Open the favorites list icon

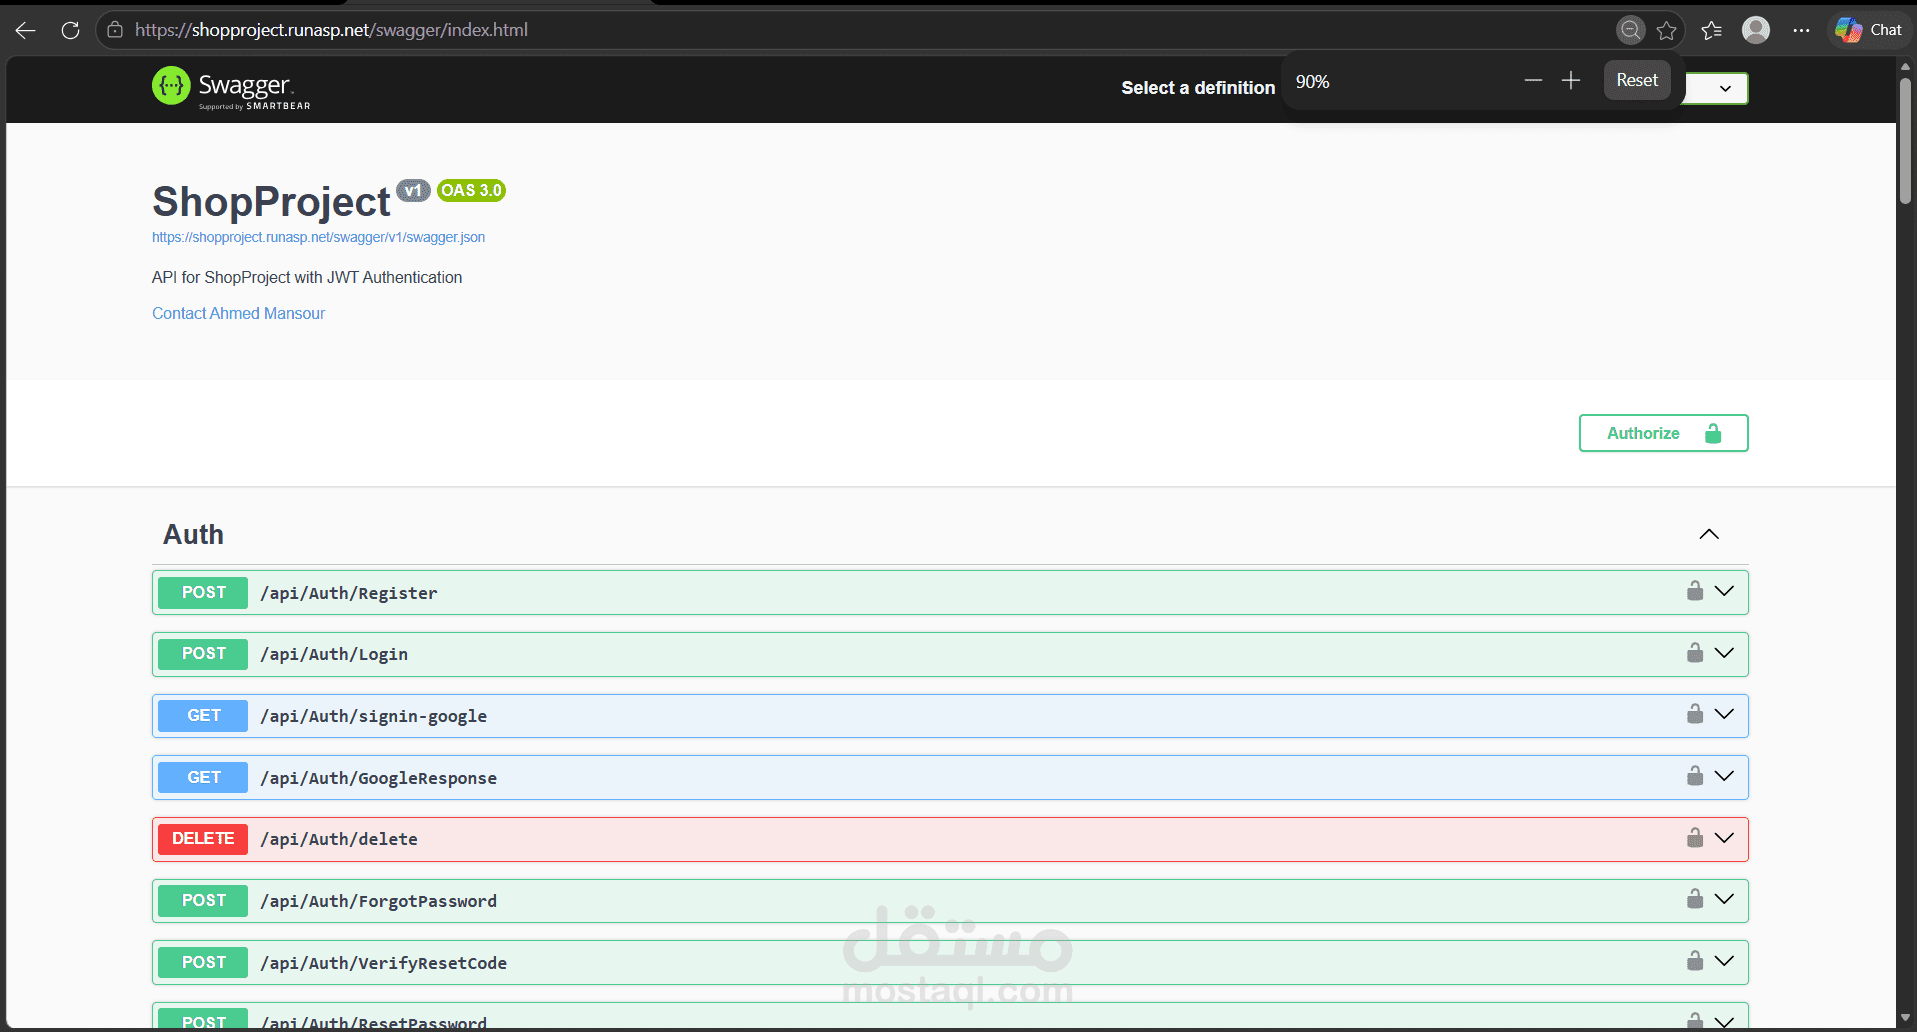pos(1711,30)
